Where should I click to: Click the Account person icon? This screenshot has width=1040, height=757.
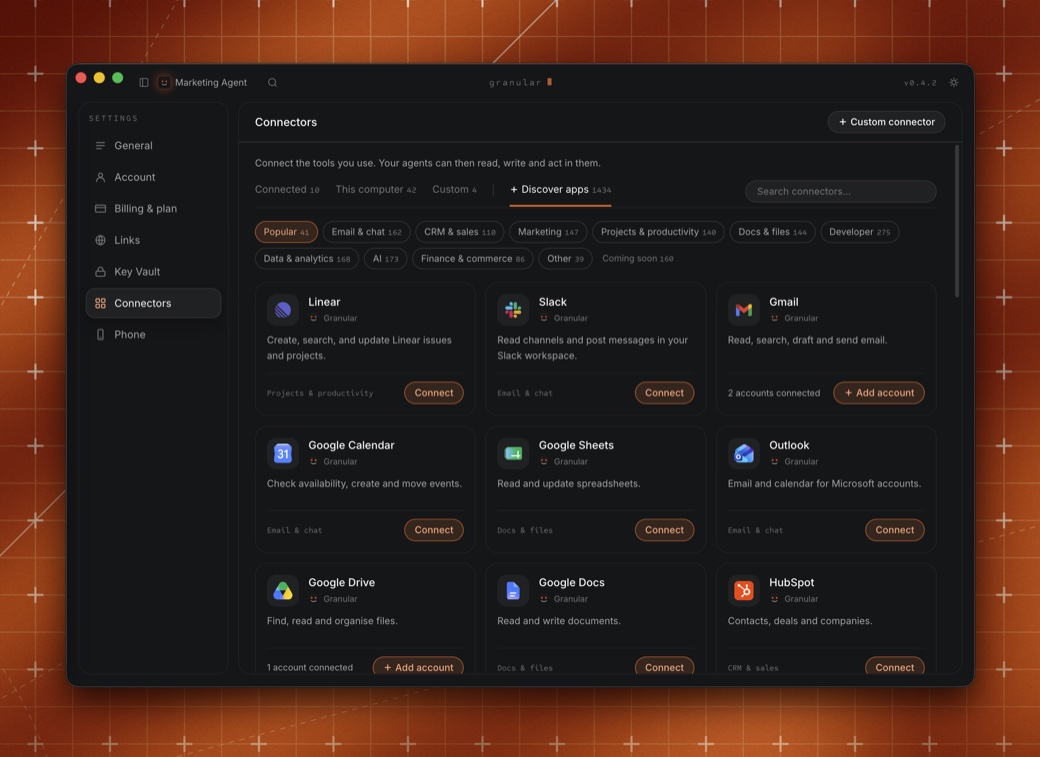pyautogui.click(x=100, y=177)
